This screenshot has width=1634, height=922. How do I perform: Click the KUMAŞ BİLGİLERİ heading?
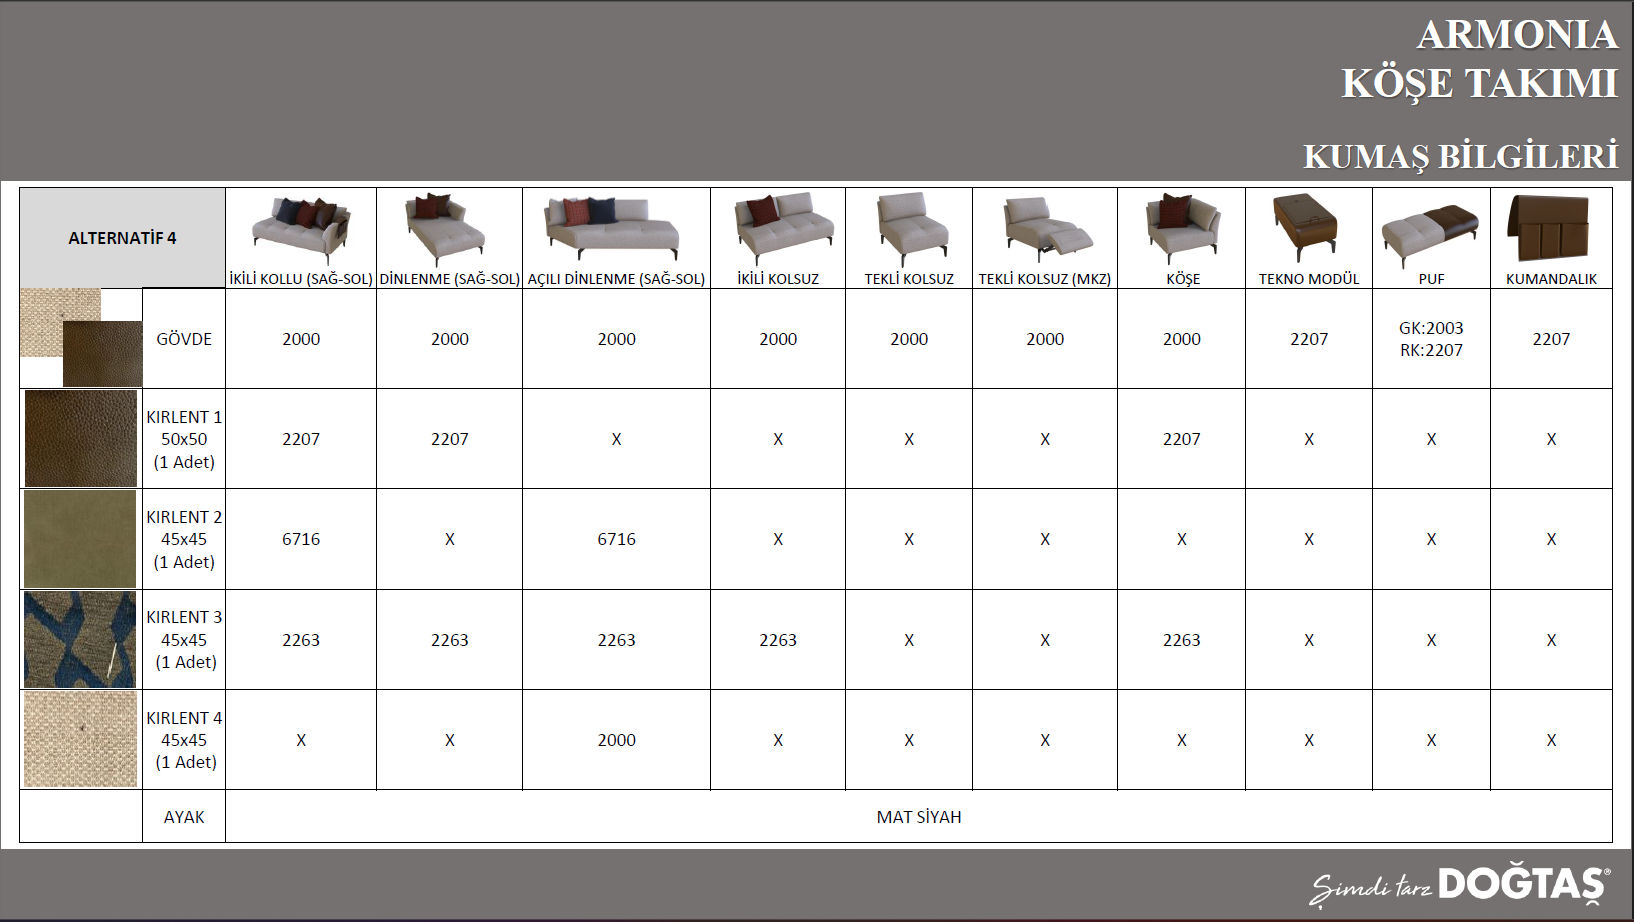click(x=1460, y=157)
